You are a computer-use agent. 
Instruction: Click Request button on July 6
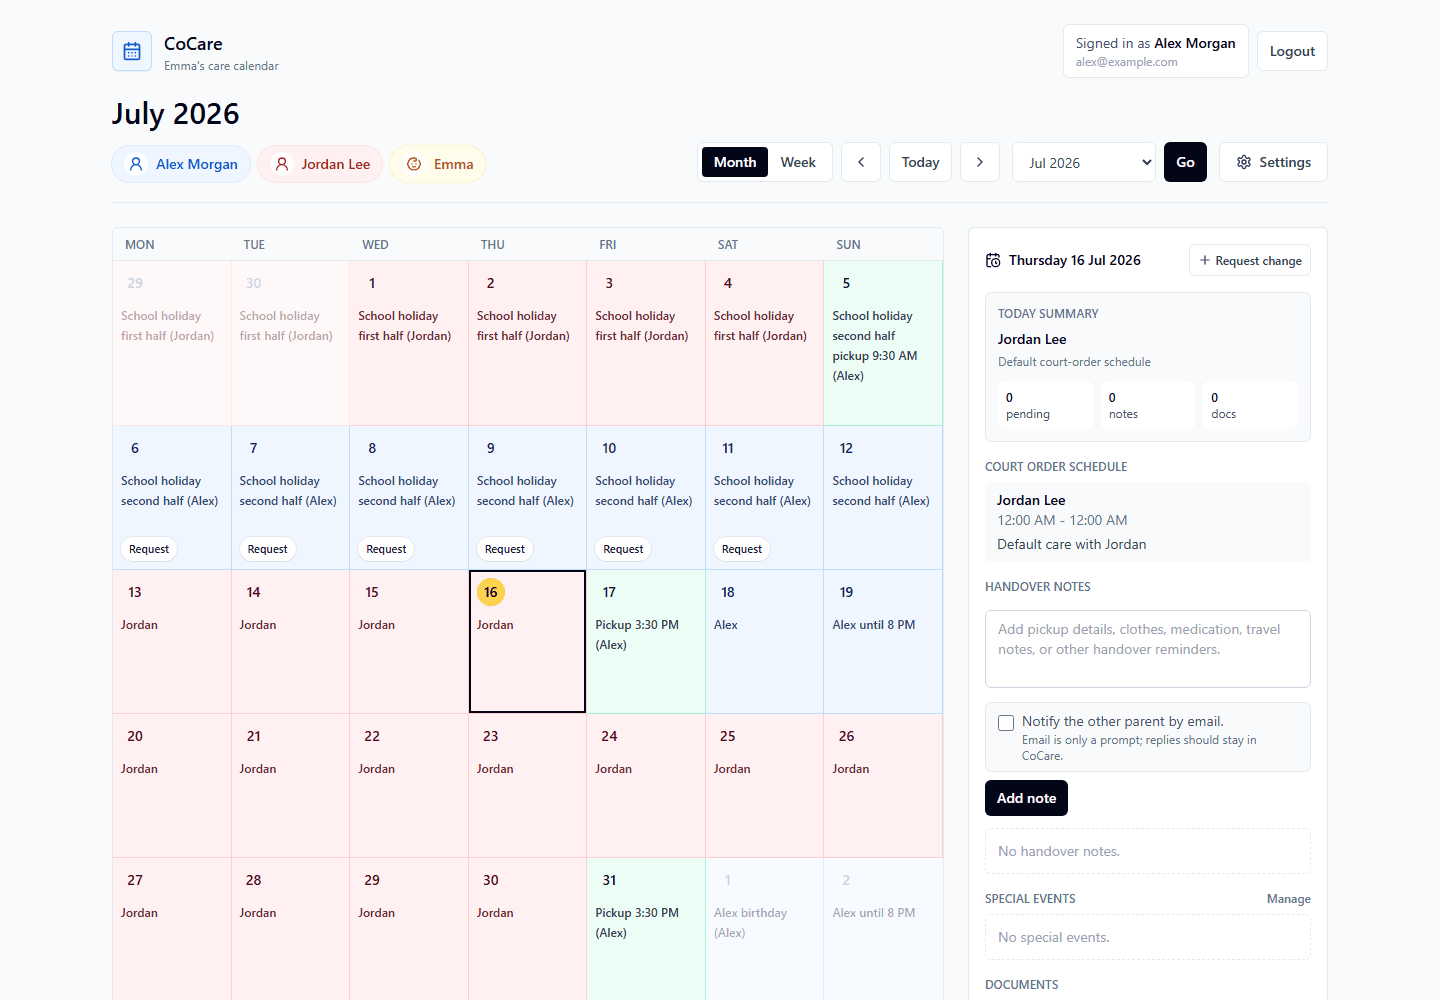click(149, 549)
